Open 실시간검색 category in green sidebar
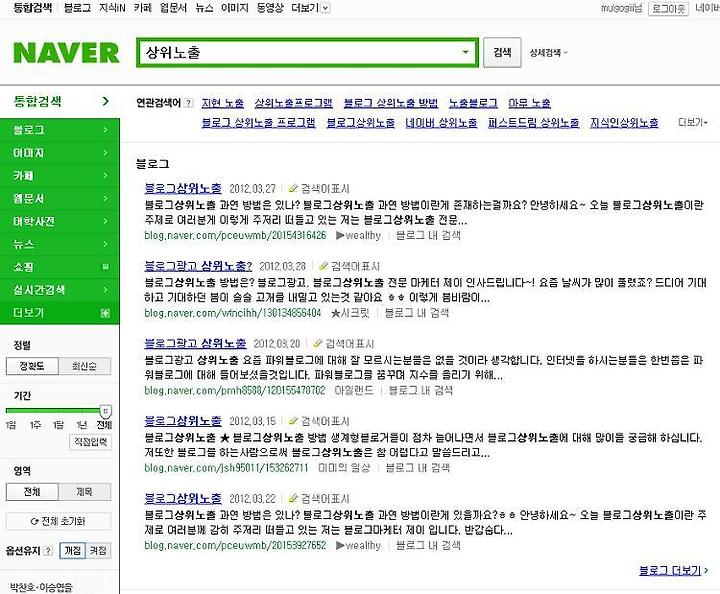 (x=60, y=290)
